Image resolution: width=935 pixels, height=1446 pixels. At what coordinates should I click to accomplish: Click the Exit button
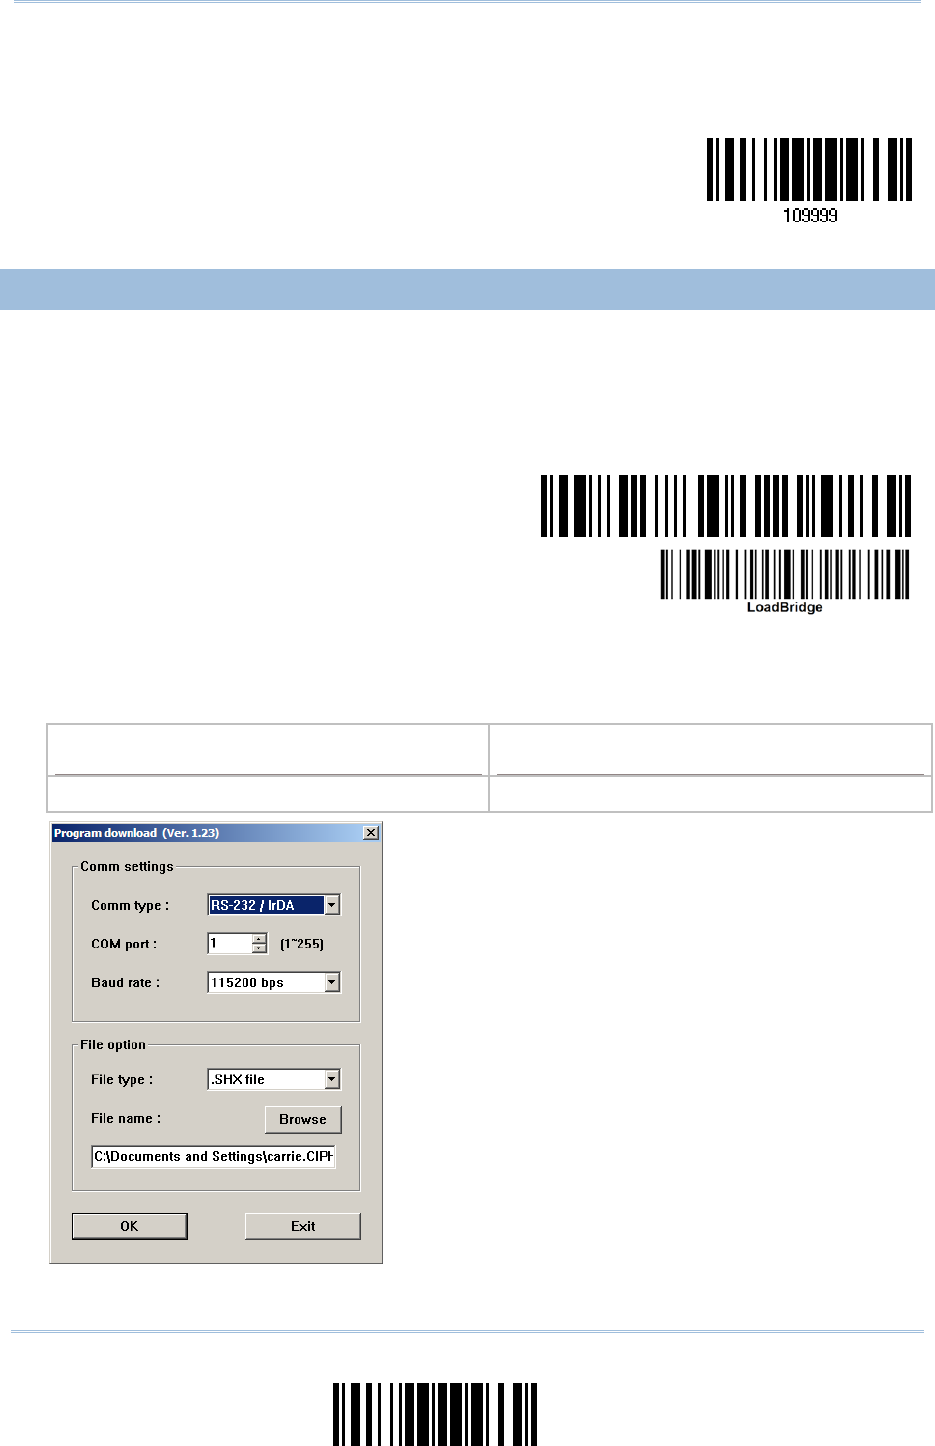(303, 1226)
